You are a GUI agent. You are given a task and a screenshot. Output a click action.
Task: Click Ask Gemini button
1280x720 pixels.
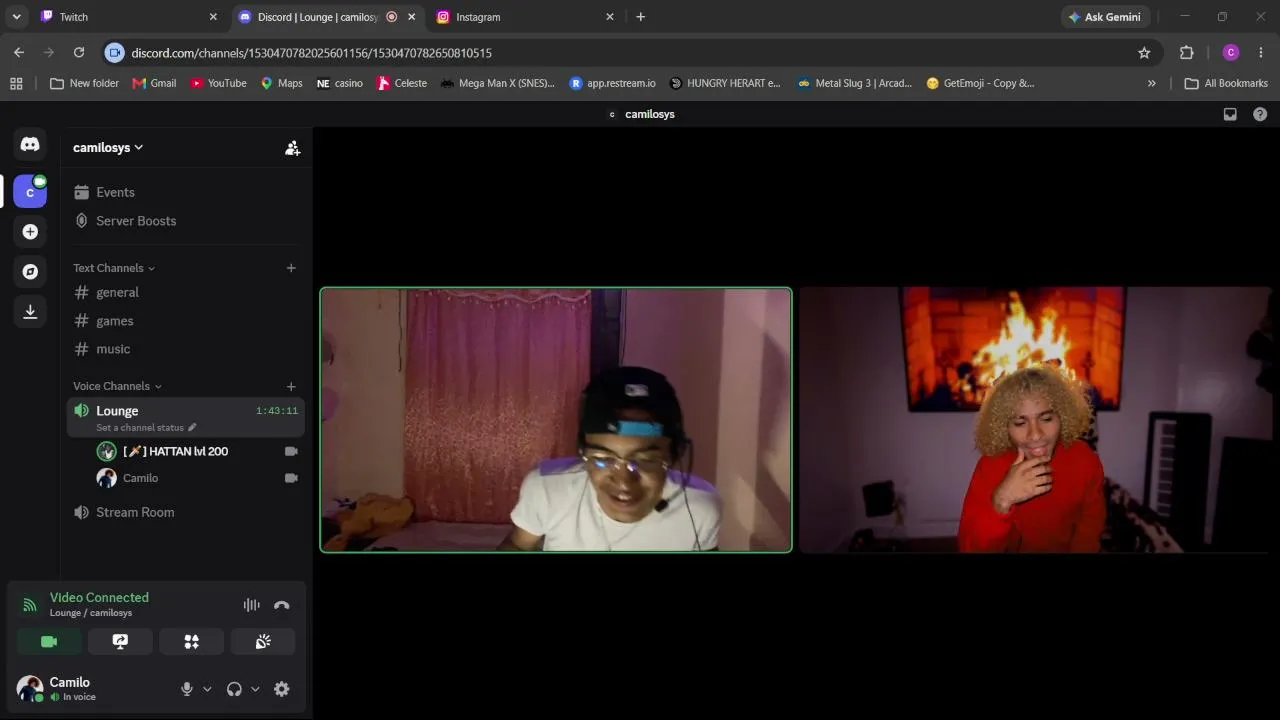coord(1105,17)
